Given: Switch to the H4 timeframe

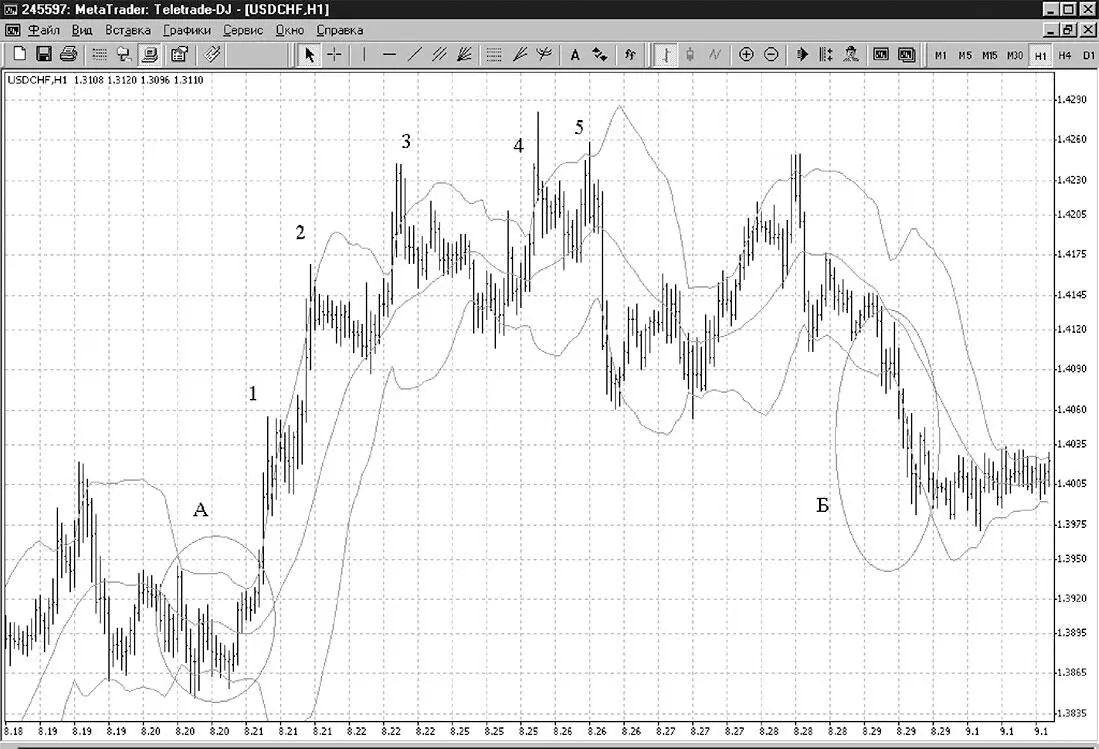Looking at the screenshot, I should (1065, 55).
